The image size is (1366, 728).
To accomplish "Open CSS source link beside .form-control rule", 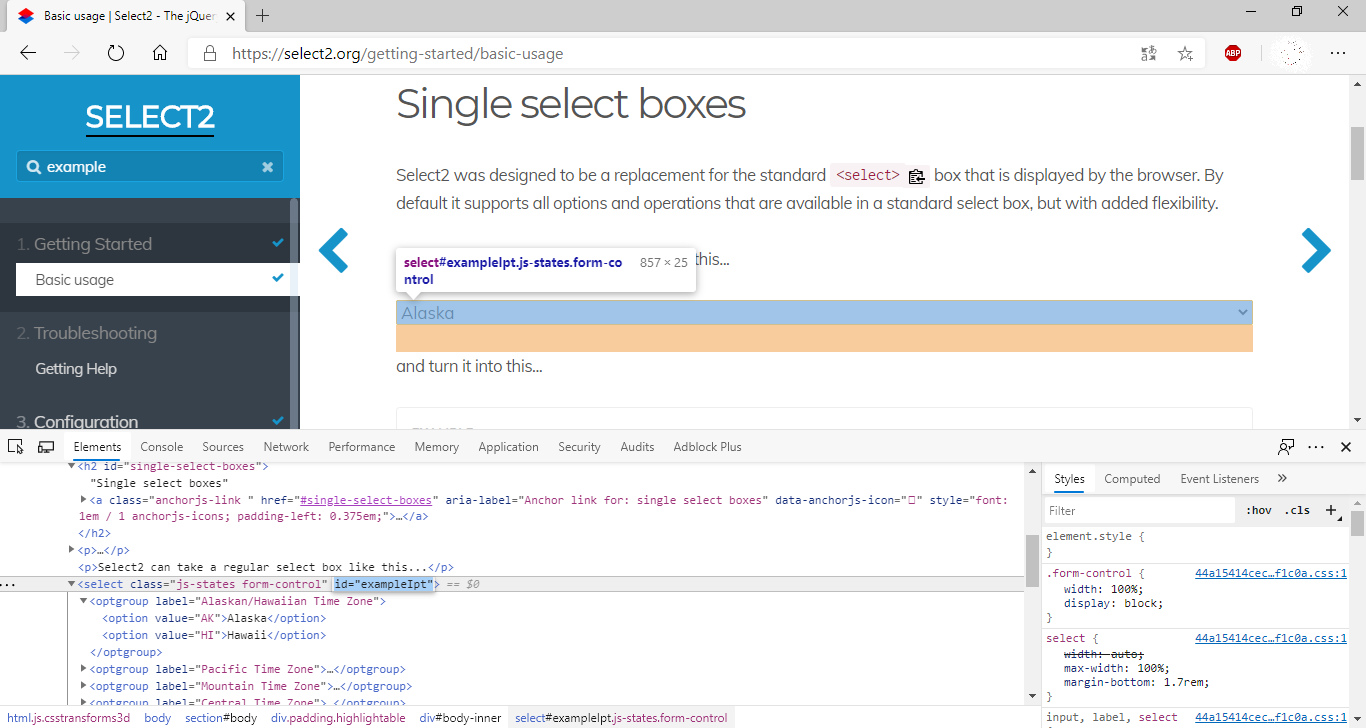I will pyautogui.click(x=1270, y=573).
